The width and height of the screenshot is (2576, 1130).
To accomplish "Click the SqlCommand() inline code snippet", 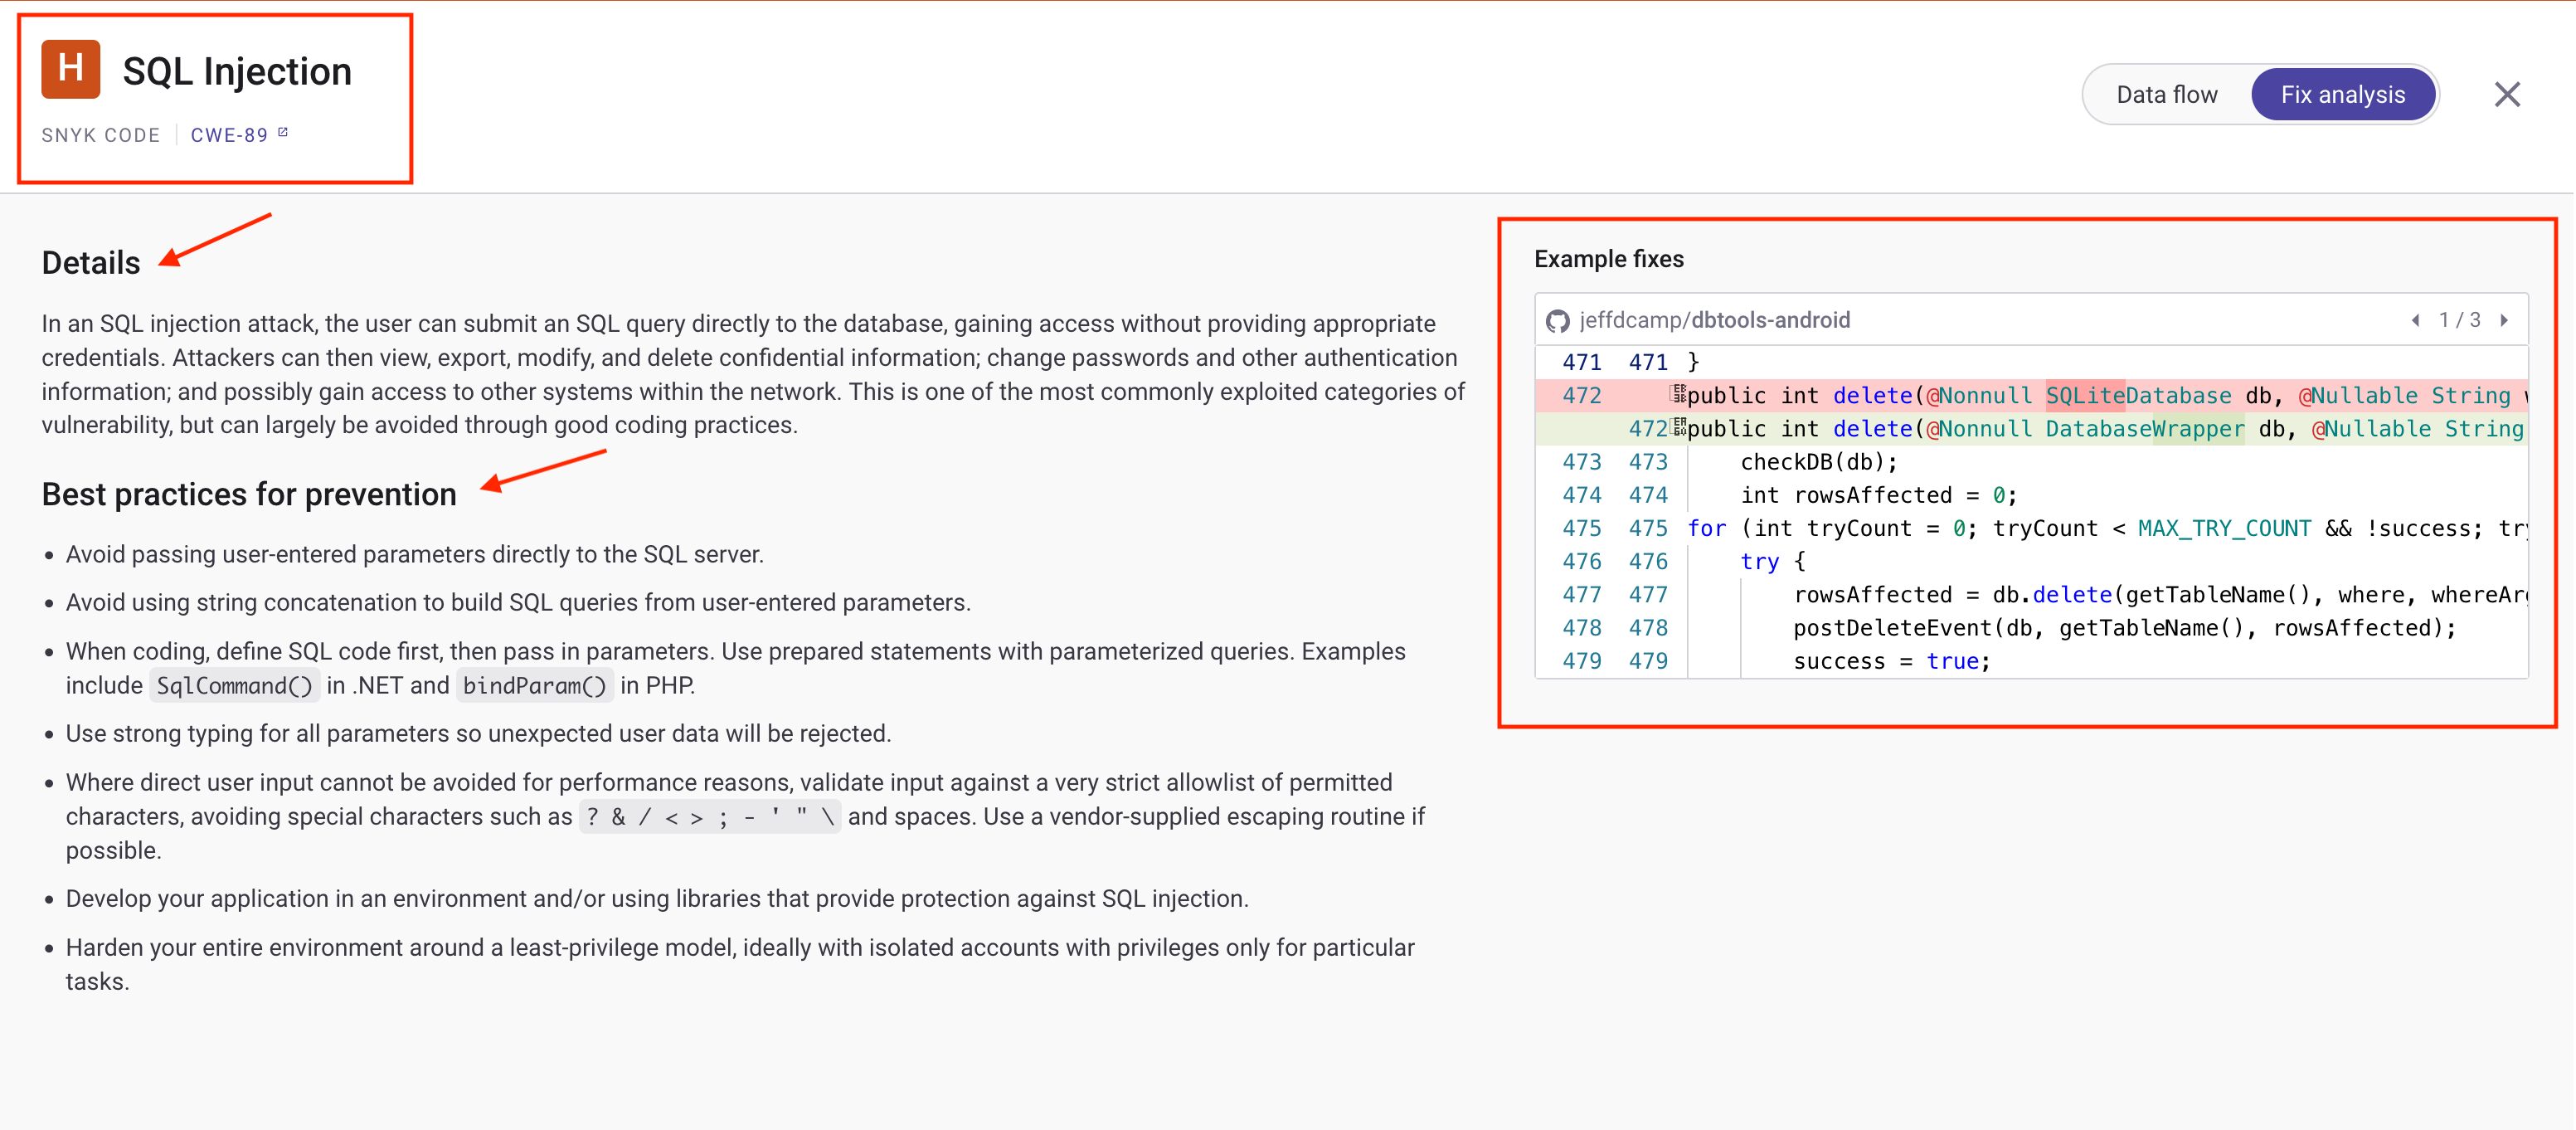I will (x=234, y=686).
